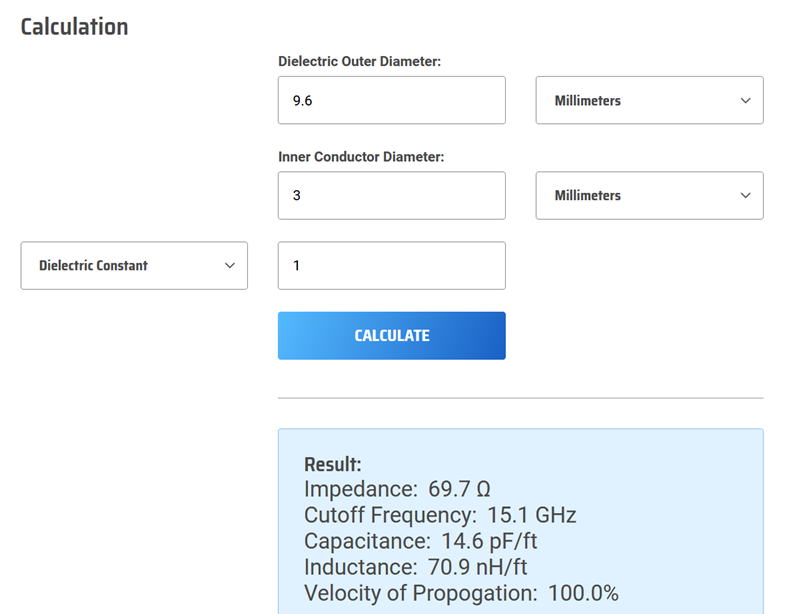Click the chevron arrow beside Dielectric Constant
Screen dimensions: 800x614
coord(229,266)
